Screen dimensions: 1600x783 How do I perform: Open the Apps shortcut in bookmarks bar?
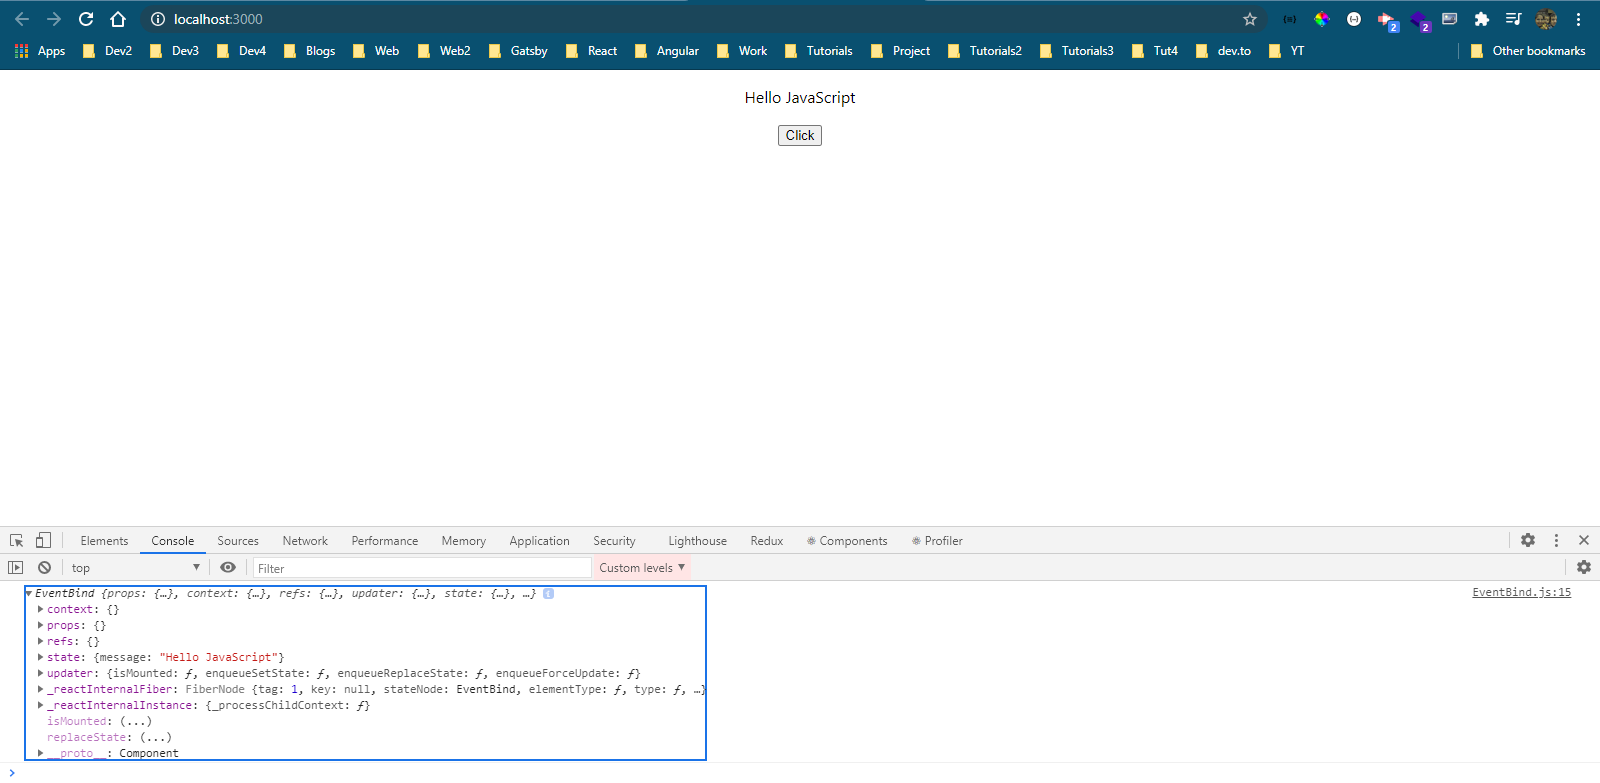40,51
